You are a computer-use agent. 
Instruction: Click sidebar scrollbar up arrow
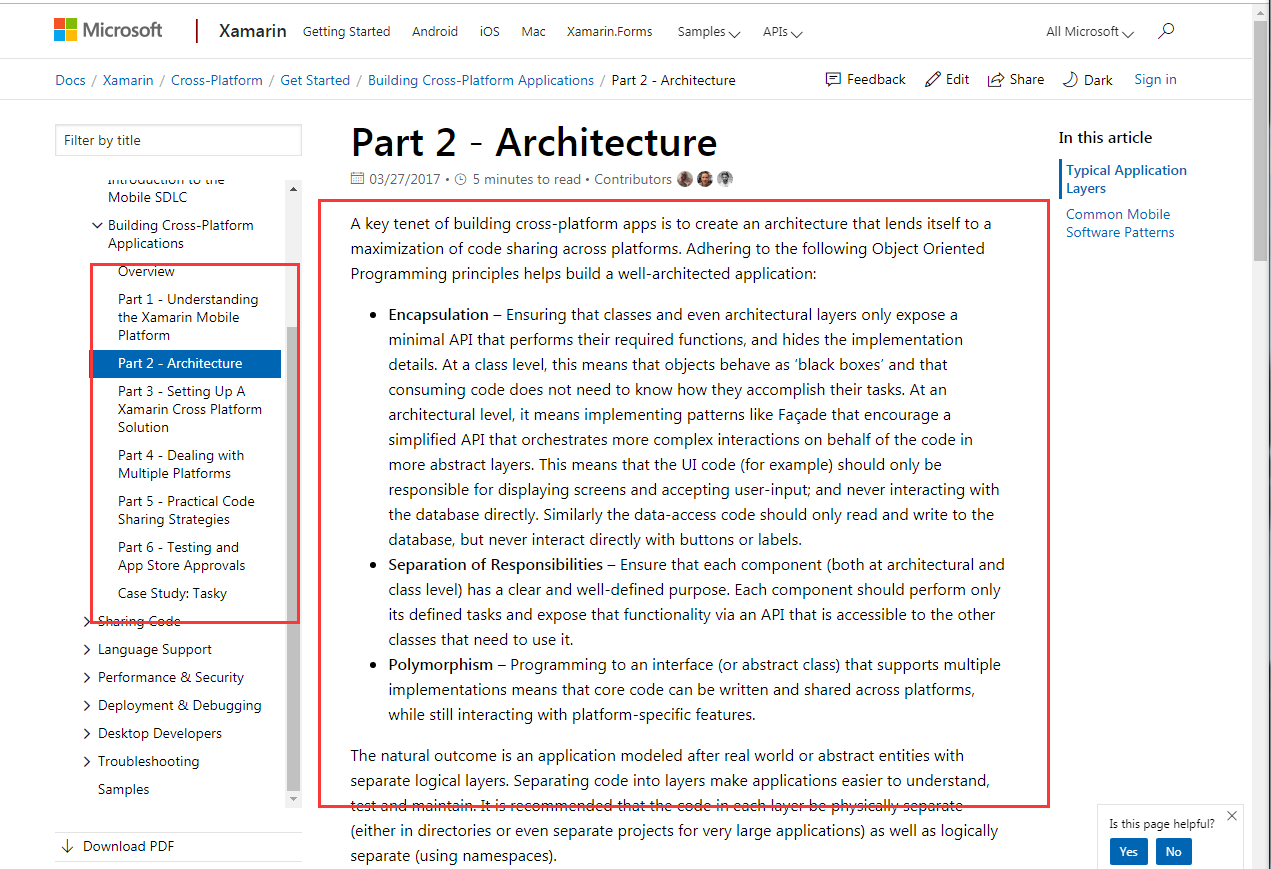(x=293, y=188)
